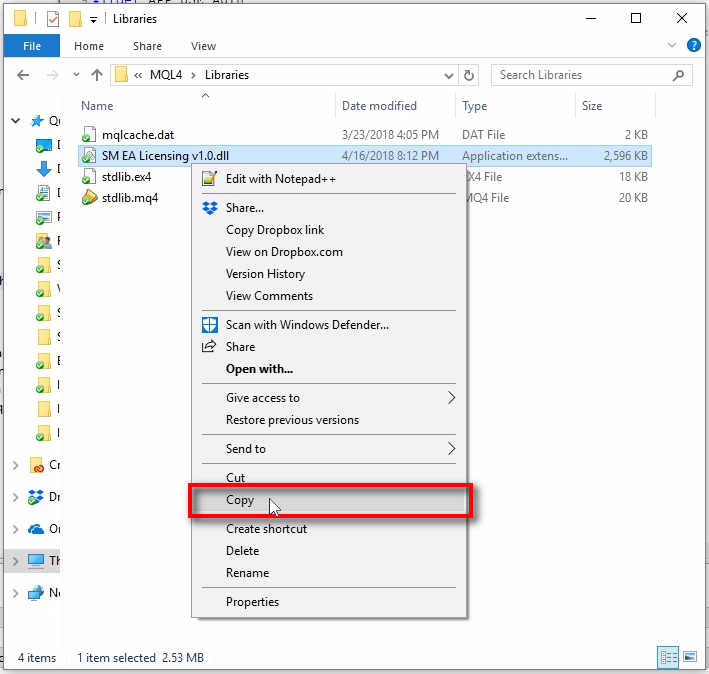Image resolution: width=709 pixels, height=674 pixels.
Task: Click the Windows Defender shield icon
Action: (x=210, y=325)
